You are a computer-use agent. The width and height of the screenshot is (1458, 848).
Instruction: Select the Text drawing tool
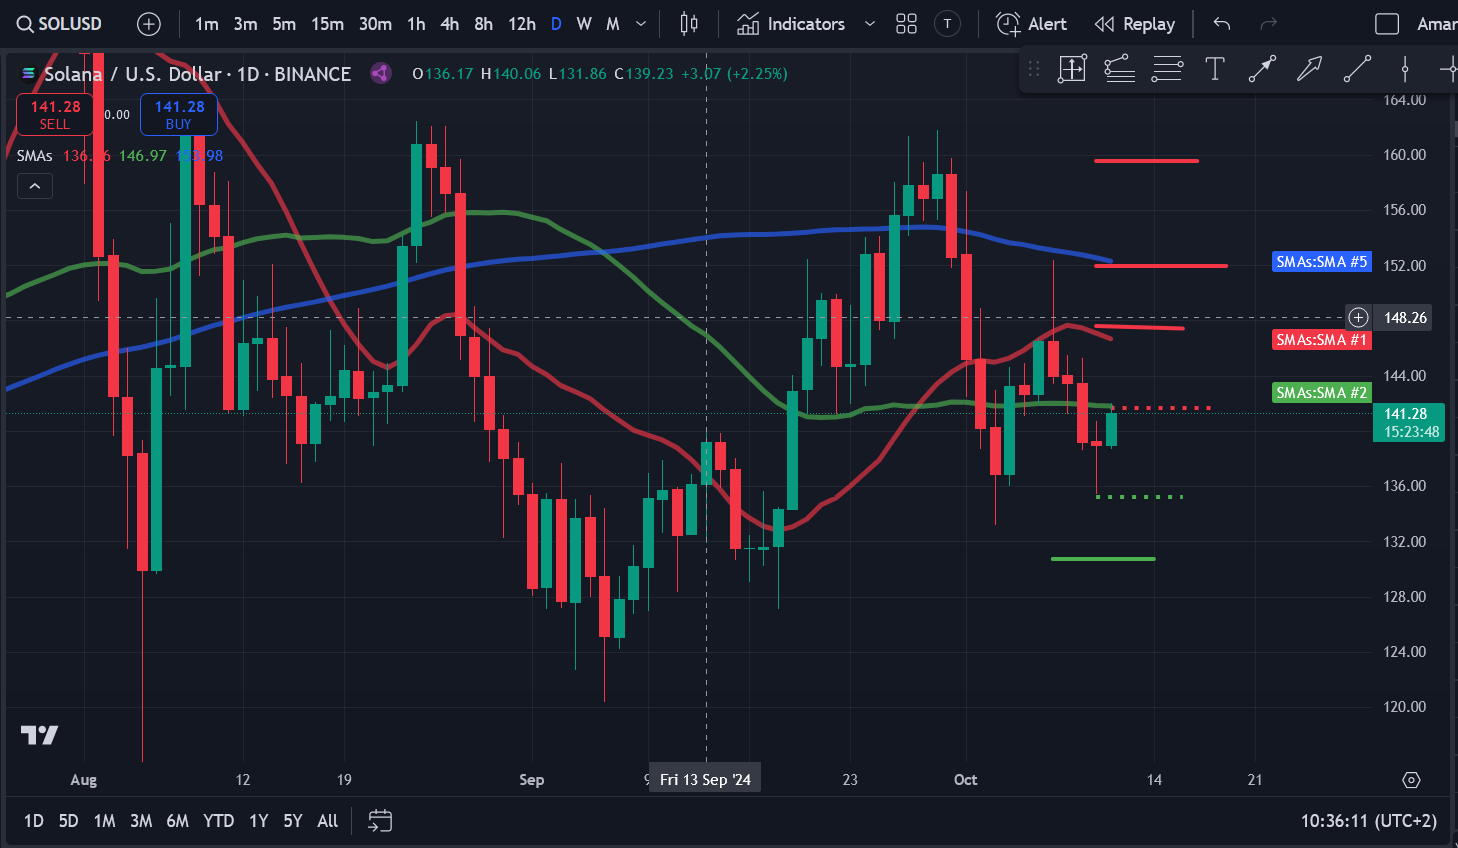pyautogui.click(x=1214, y=69)
